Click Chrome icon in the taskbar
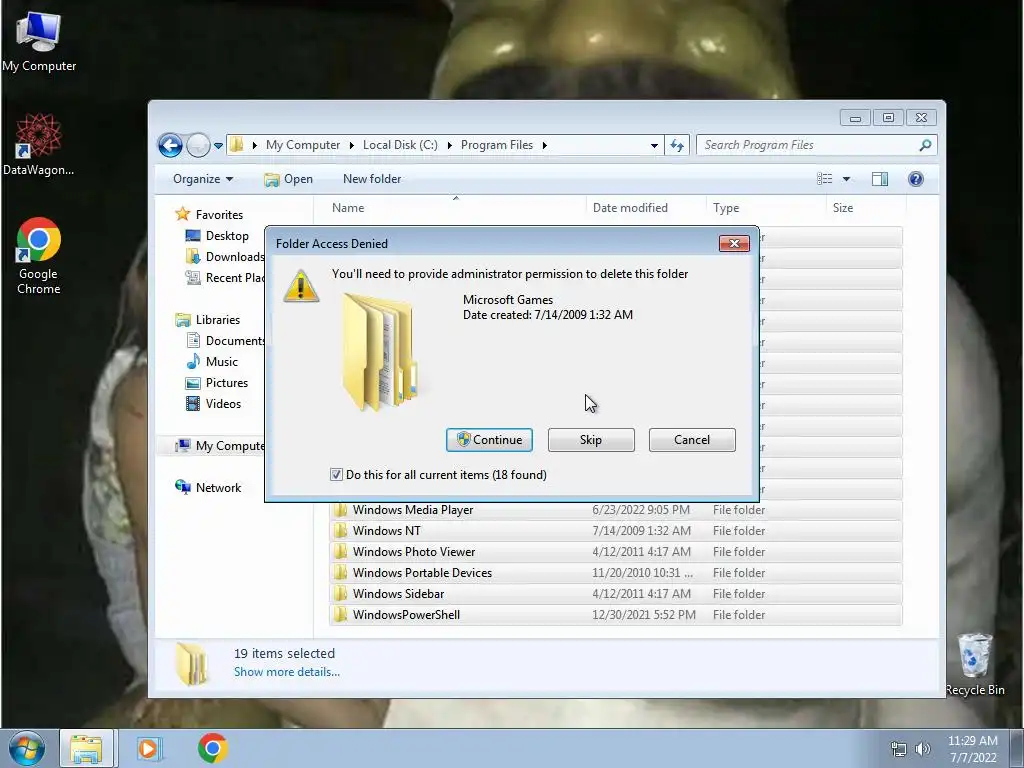 [212, 748]
